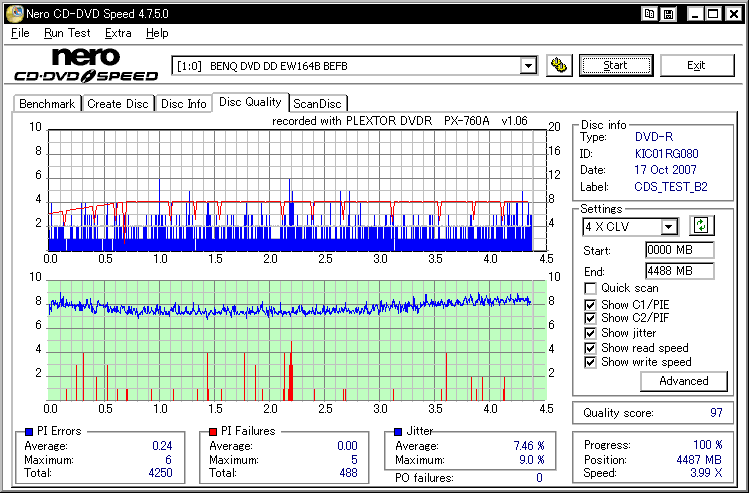Open the Advanced settings button
This screenshot has height=493, width=749.
pyautogui.click(x=684, y=381)
